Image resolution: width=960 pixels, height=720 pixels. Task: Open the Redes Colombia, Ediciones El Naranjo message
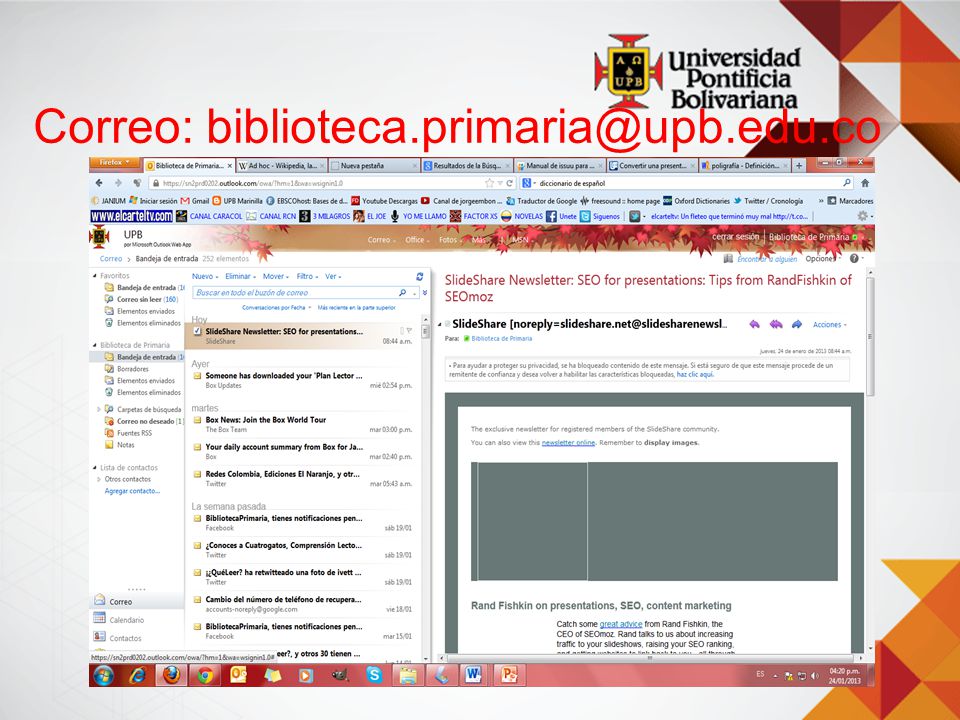(302, 478)
